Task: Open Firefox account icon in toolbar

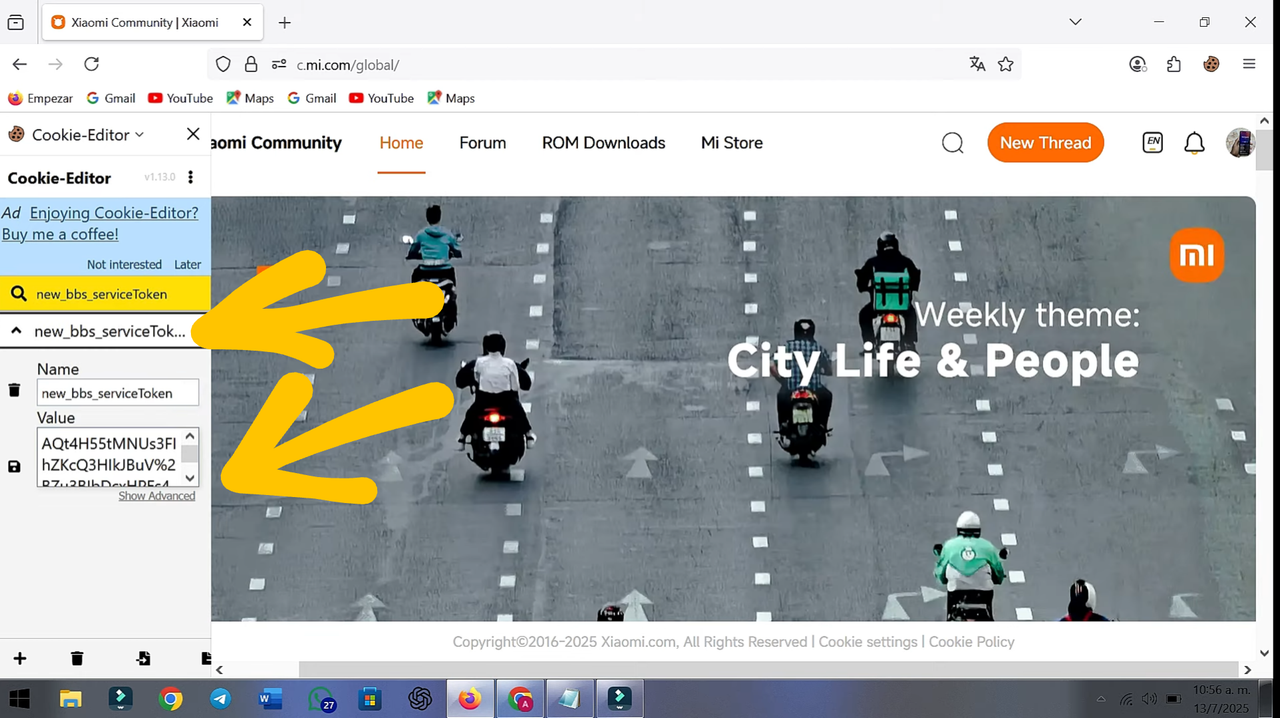Action: pyautogui.click(x=1137, y=64)
